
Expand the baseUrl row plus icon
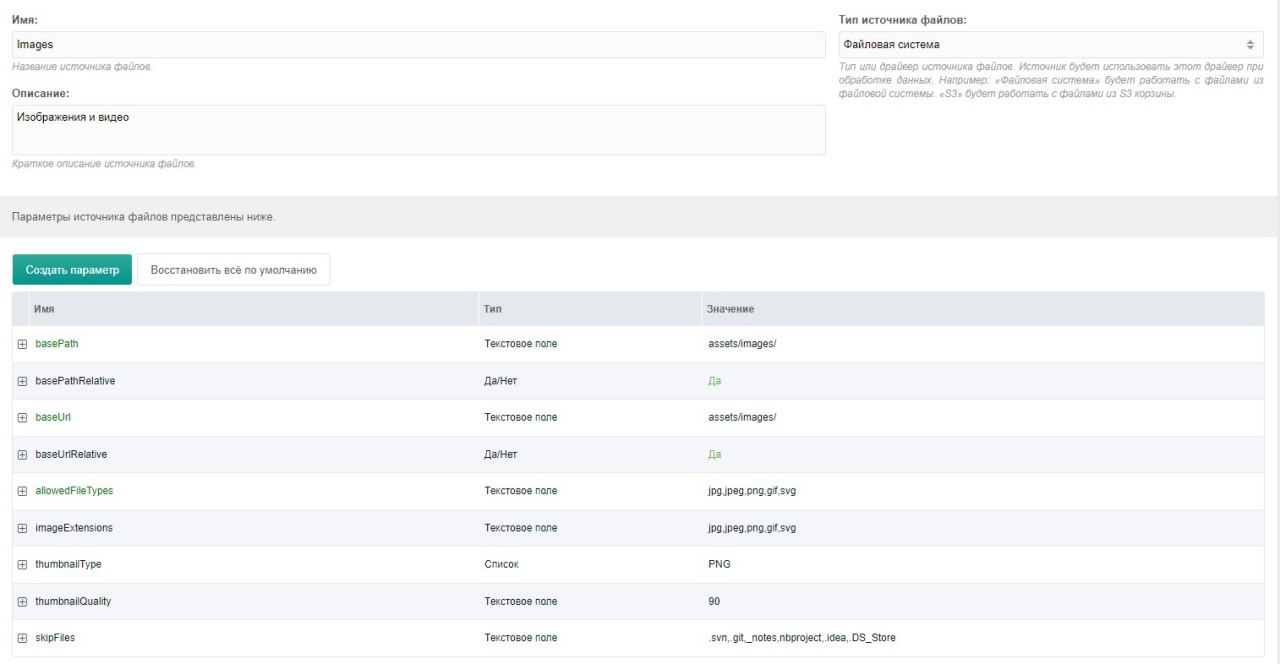(22, 417)
